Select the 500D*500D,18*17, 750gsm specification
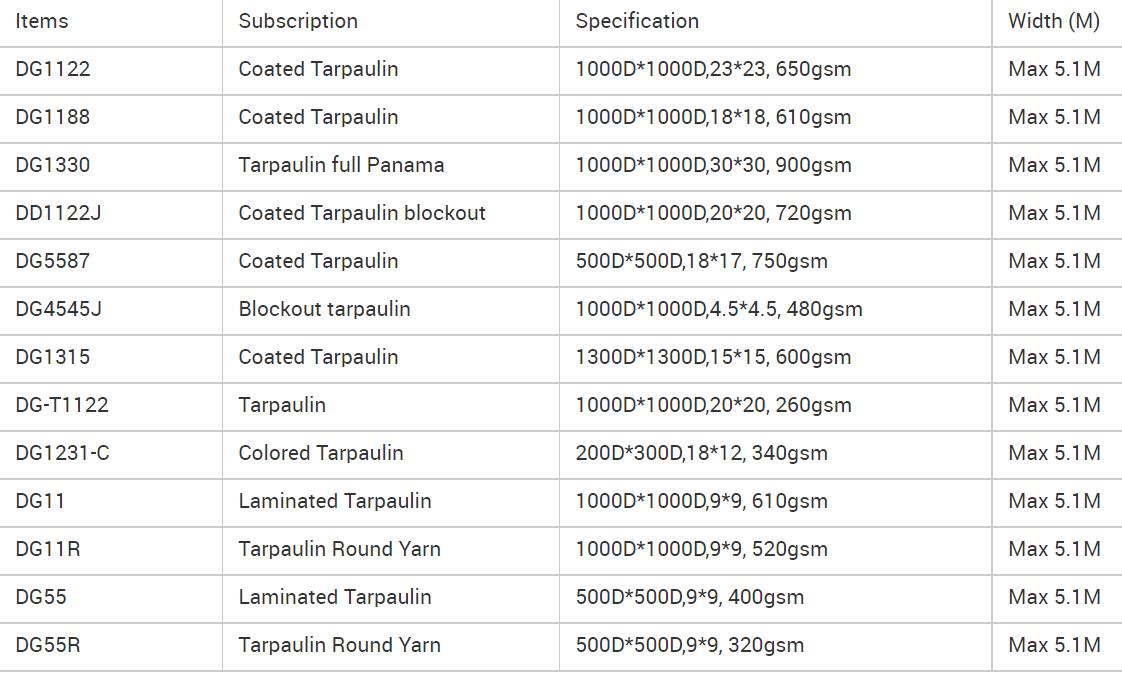Screen dimensions: 1122x675 point(701,261)
